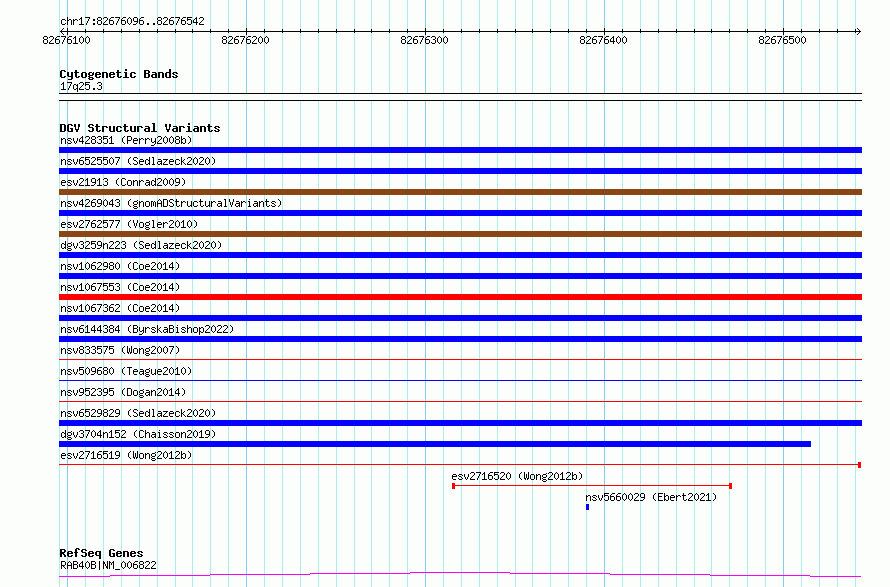Open the RAB40B|NM_006822 gene label
The width and height of the screenshot is (890, 587).
click(108, 565)
